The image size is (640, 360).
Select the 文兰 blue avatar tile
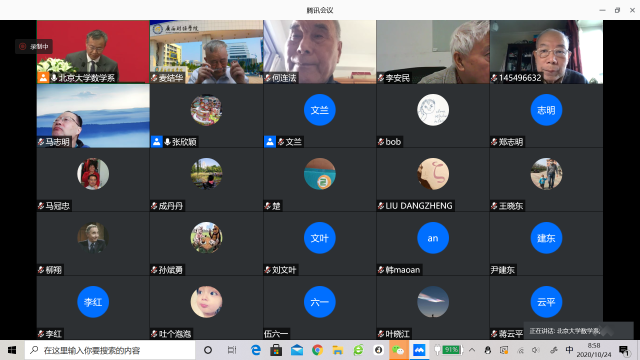point(320,110)
